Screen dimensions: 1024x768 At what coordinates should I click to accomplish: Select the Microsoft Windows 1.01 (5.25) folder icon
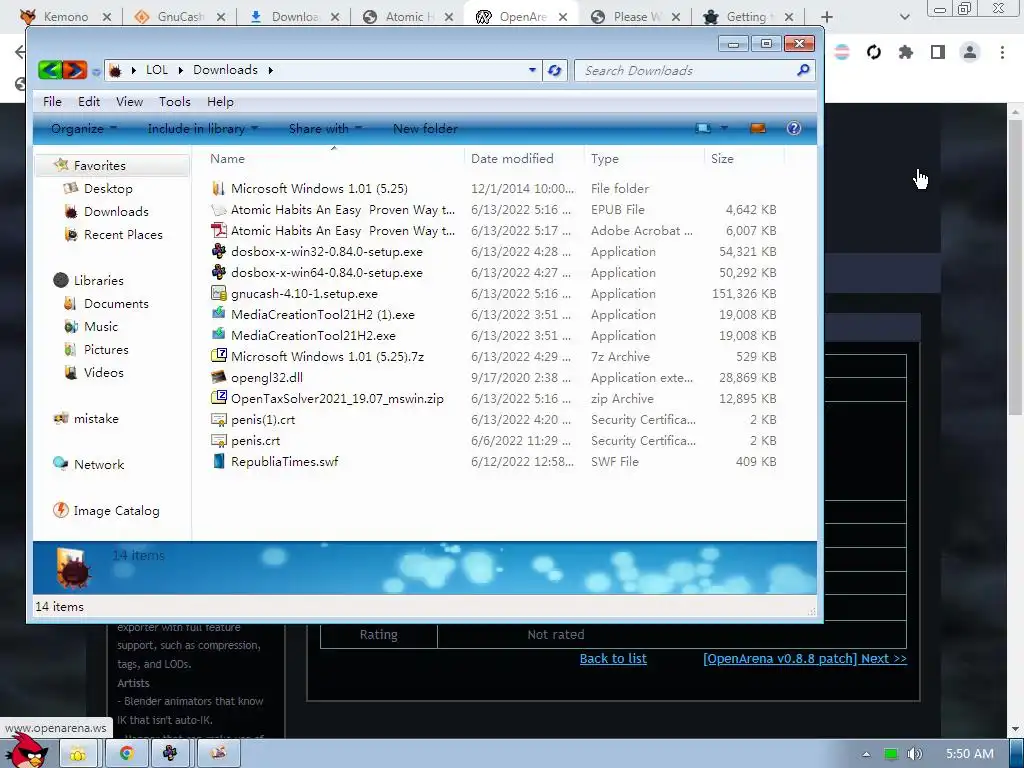[x=218, y=188]
